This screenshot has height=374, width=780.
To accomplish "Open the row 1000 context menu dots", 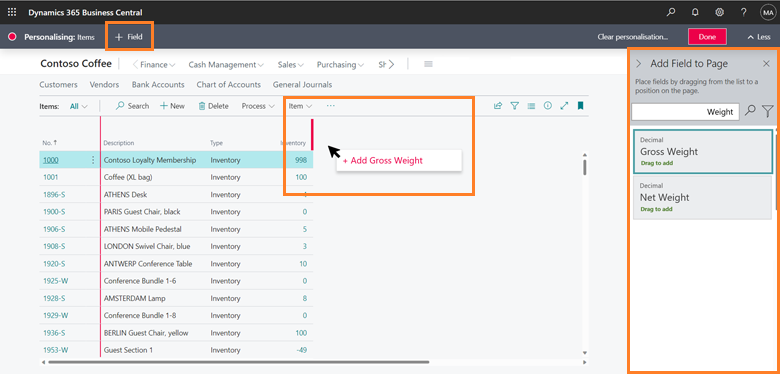I will [x=93, y=160].
